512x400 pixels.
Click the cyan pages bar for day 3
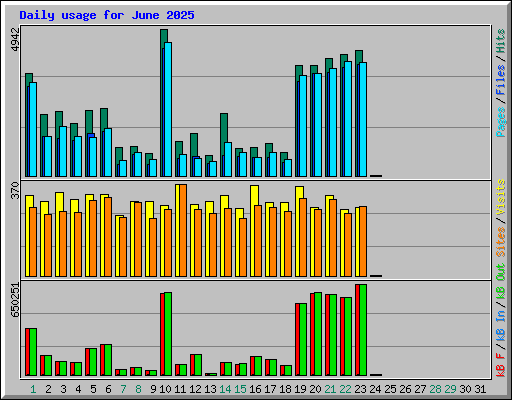click(63, 151)
